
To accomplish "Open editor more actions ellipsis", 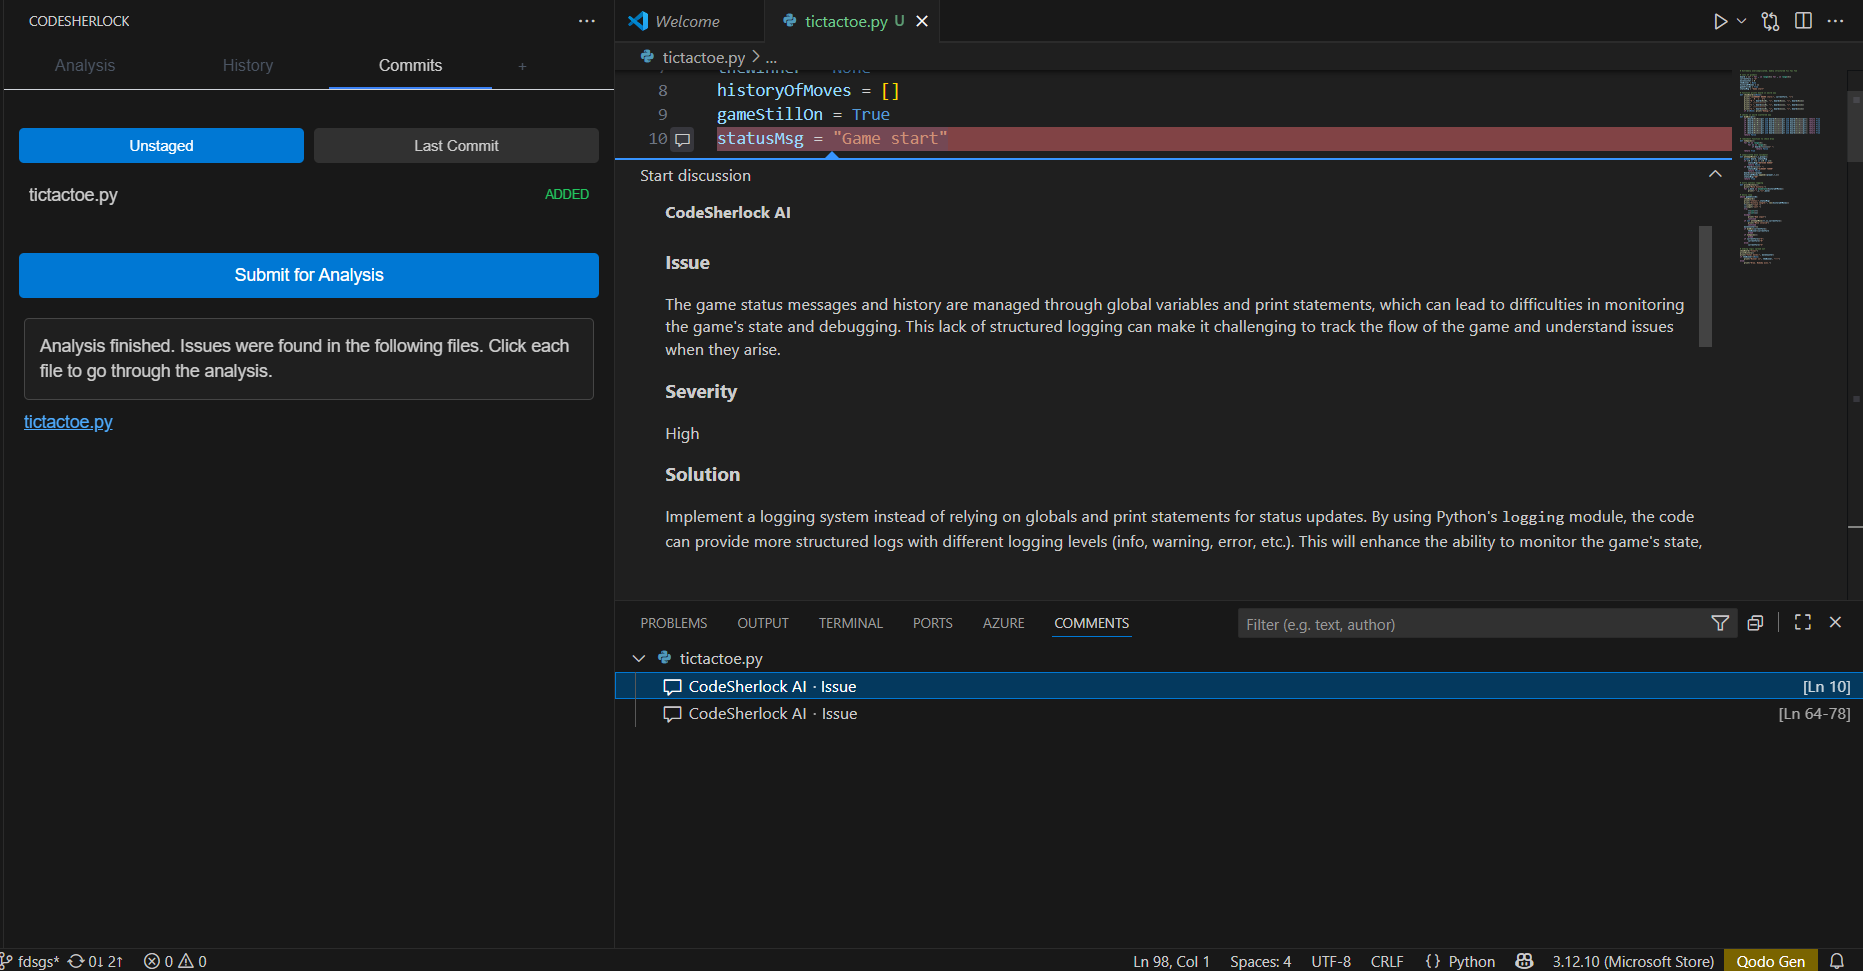I will pos(1835,21).
